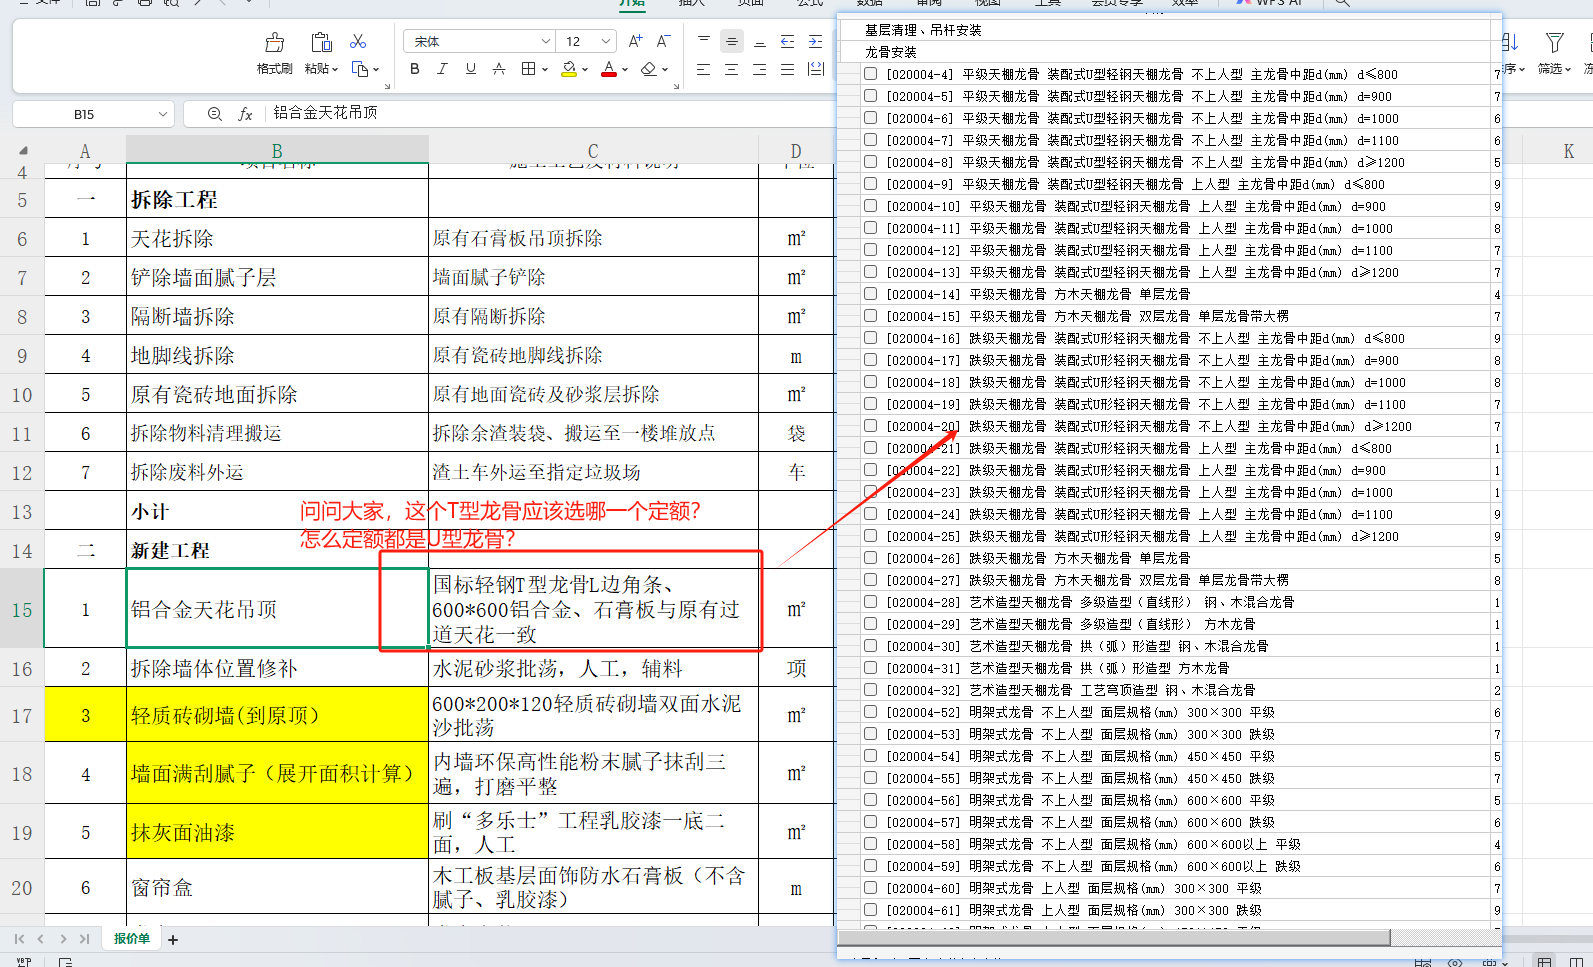Click the cell borders icon
Image resolution: width=1593 pixels, height=967 pixels.
(528, 69)
